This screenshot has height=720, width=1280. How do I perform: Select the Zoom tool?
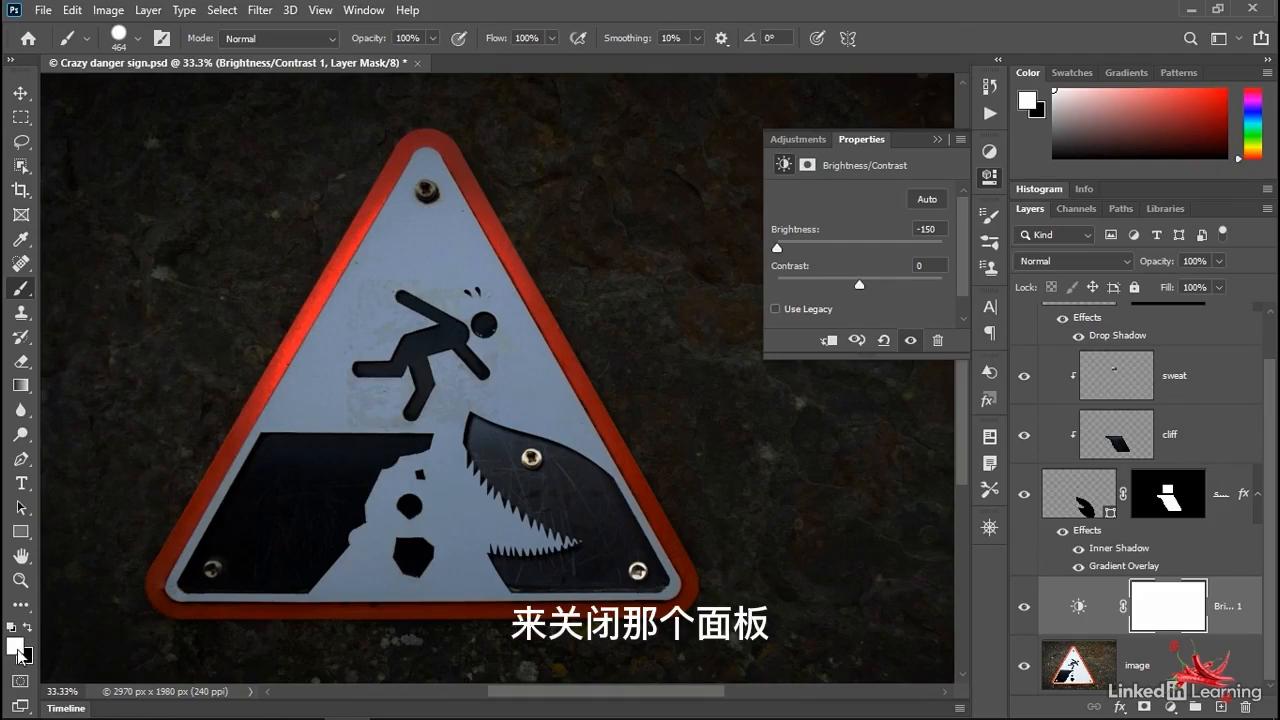[21, 580]
